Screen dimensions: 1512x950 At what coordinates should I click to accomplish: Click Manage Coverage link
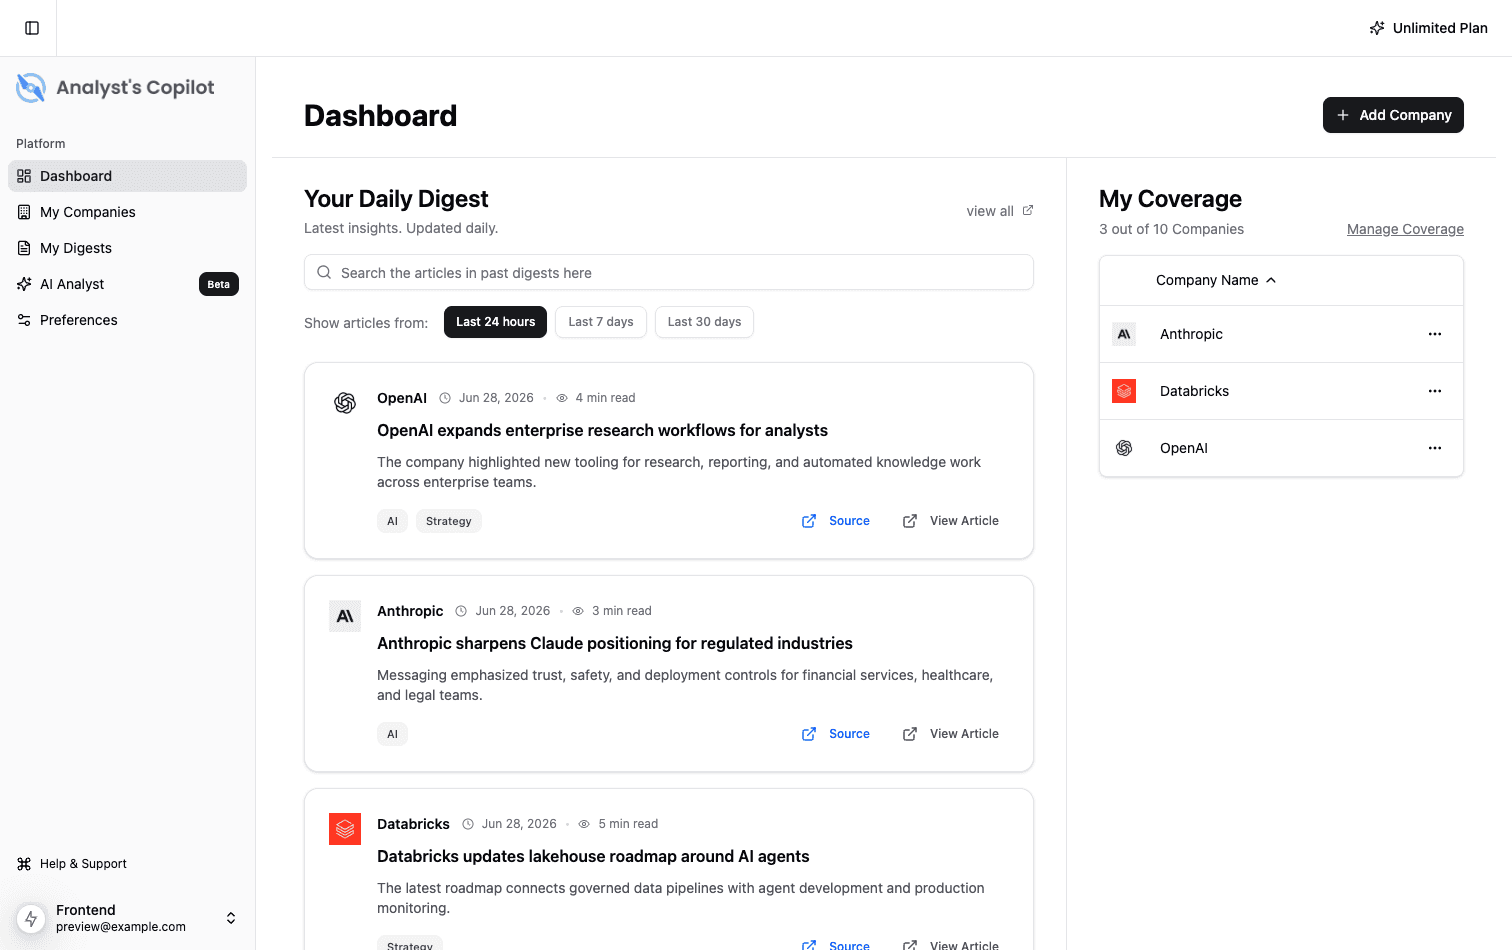[1405, 229]
